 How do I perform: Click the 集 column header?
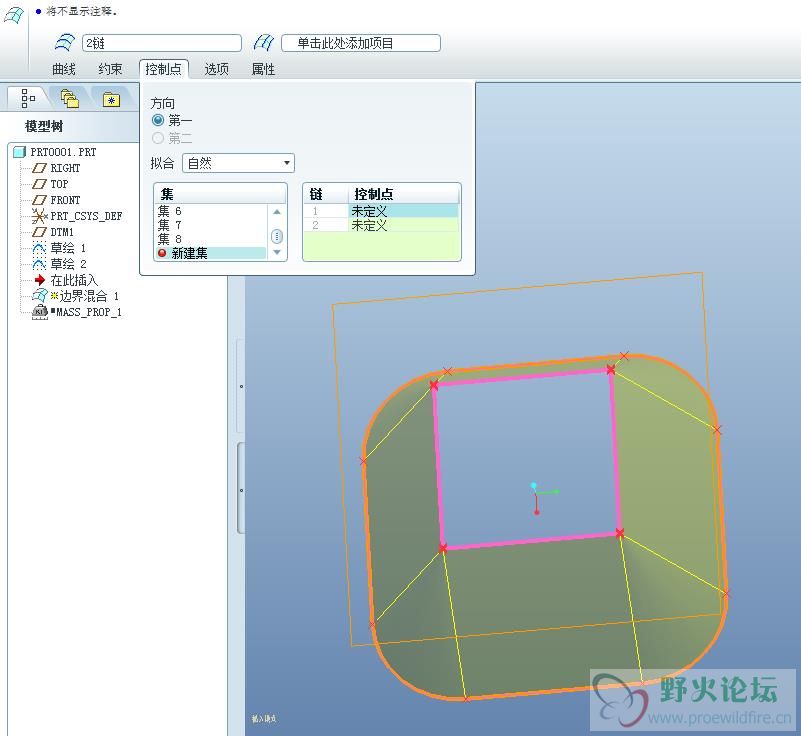coord(220,194)
